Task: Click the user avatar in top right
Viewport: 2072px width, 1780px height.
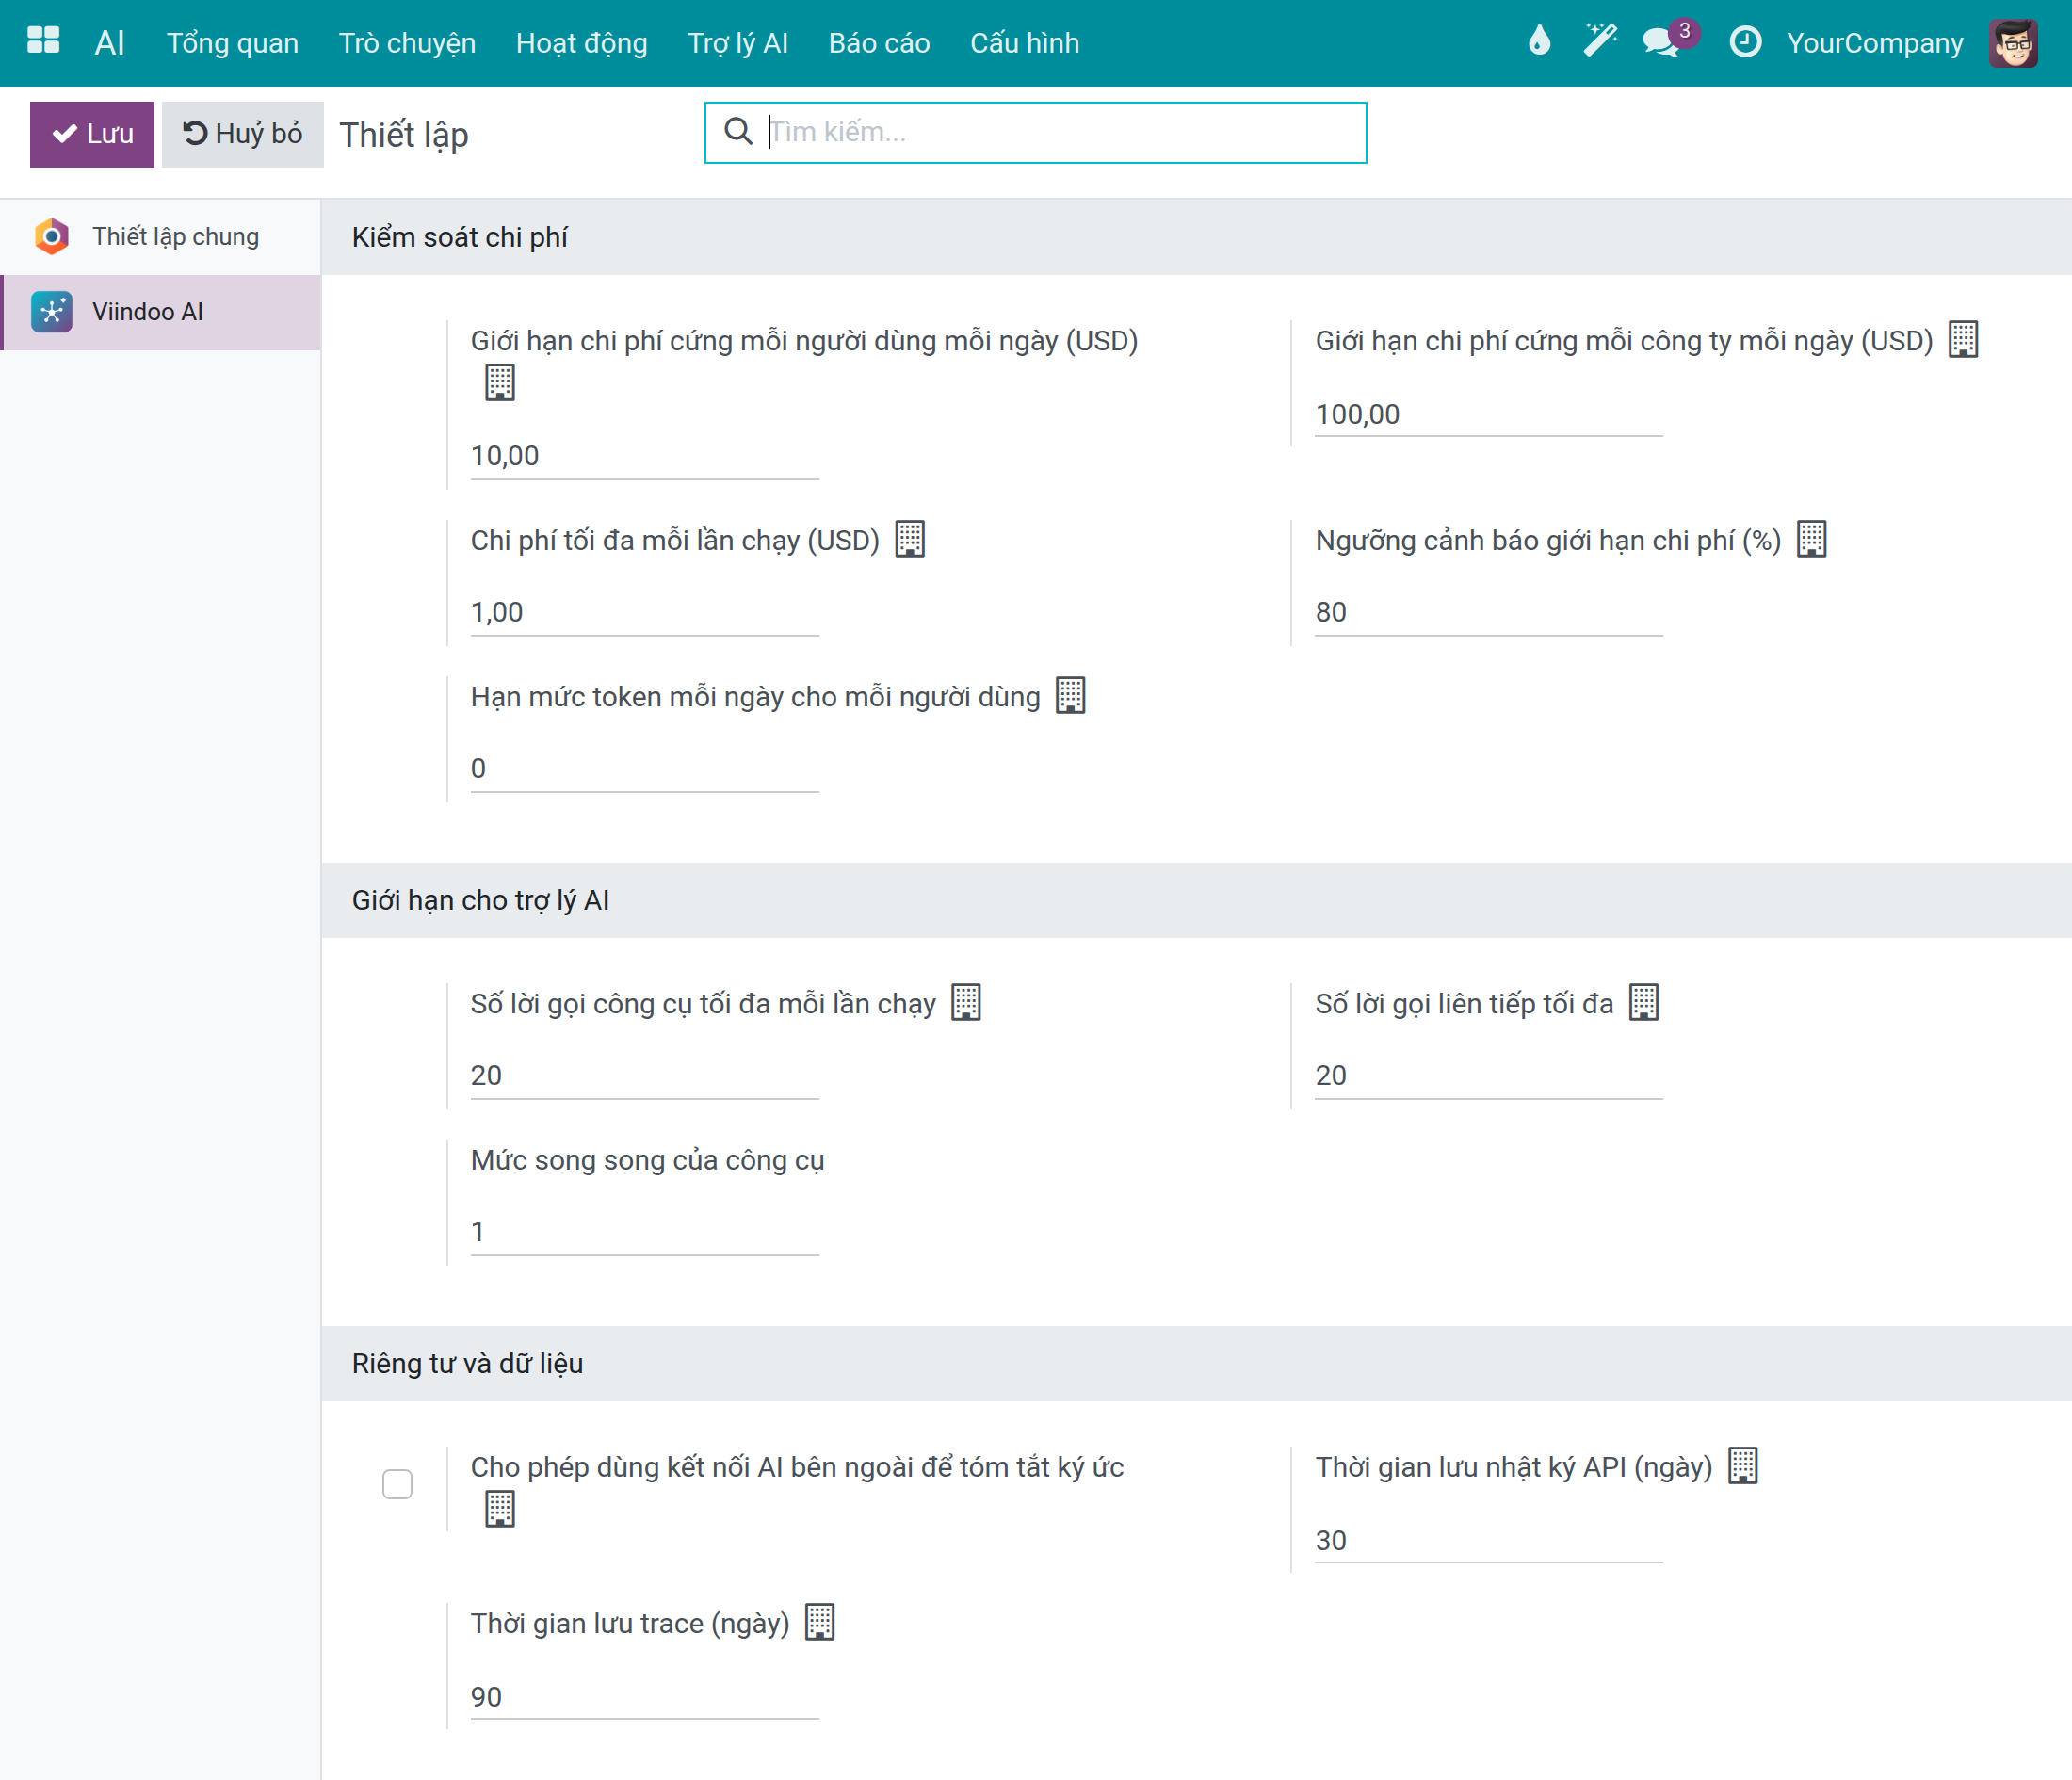Action: click(x=2013, y=43)
